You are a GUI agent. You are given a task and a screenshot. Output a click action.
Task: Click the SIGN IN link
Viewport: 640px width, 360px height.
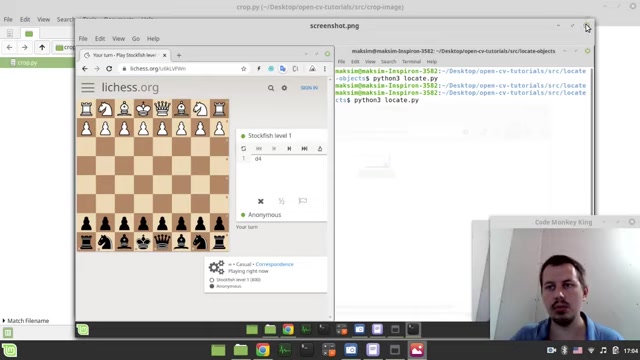coord(309,88)
